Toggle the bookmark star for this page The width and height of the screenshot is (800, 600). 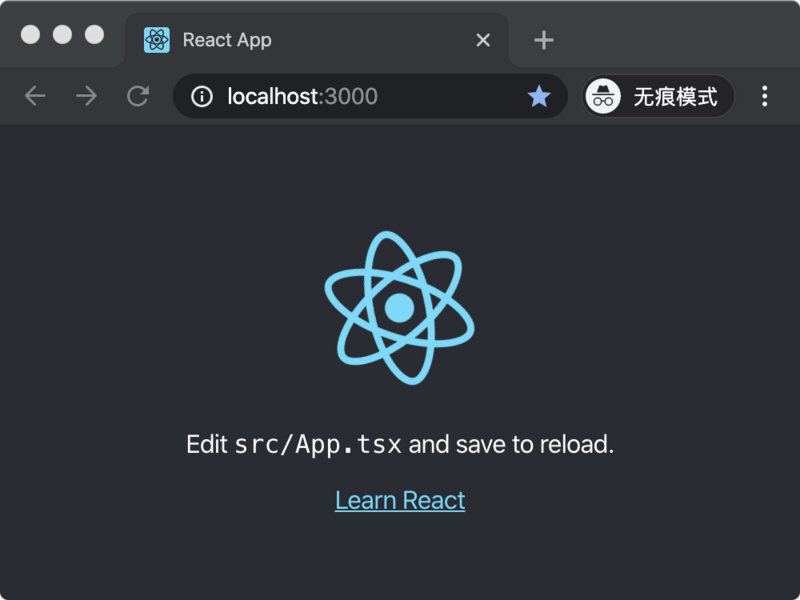[539, 96]
